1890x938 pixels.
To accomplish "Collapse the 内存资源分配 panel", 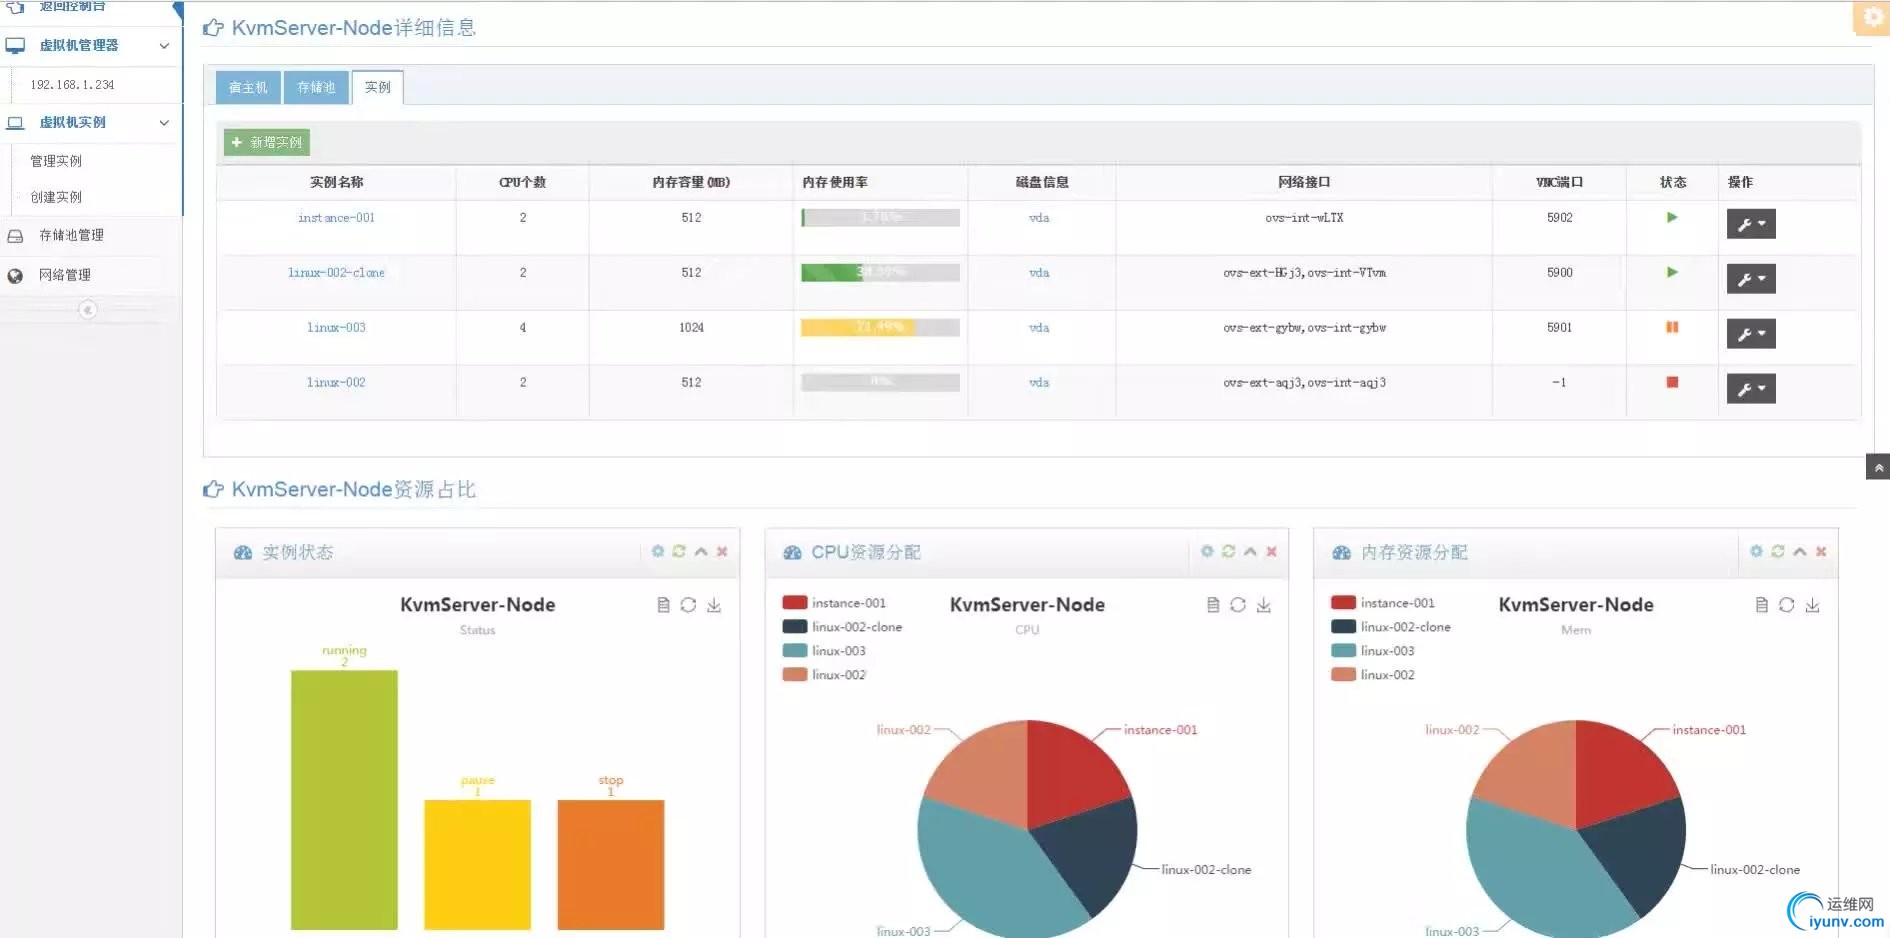I will coord(1799,551).
